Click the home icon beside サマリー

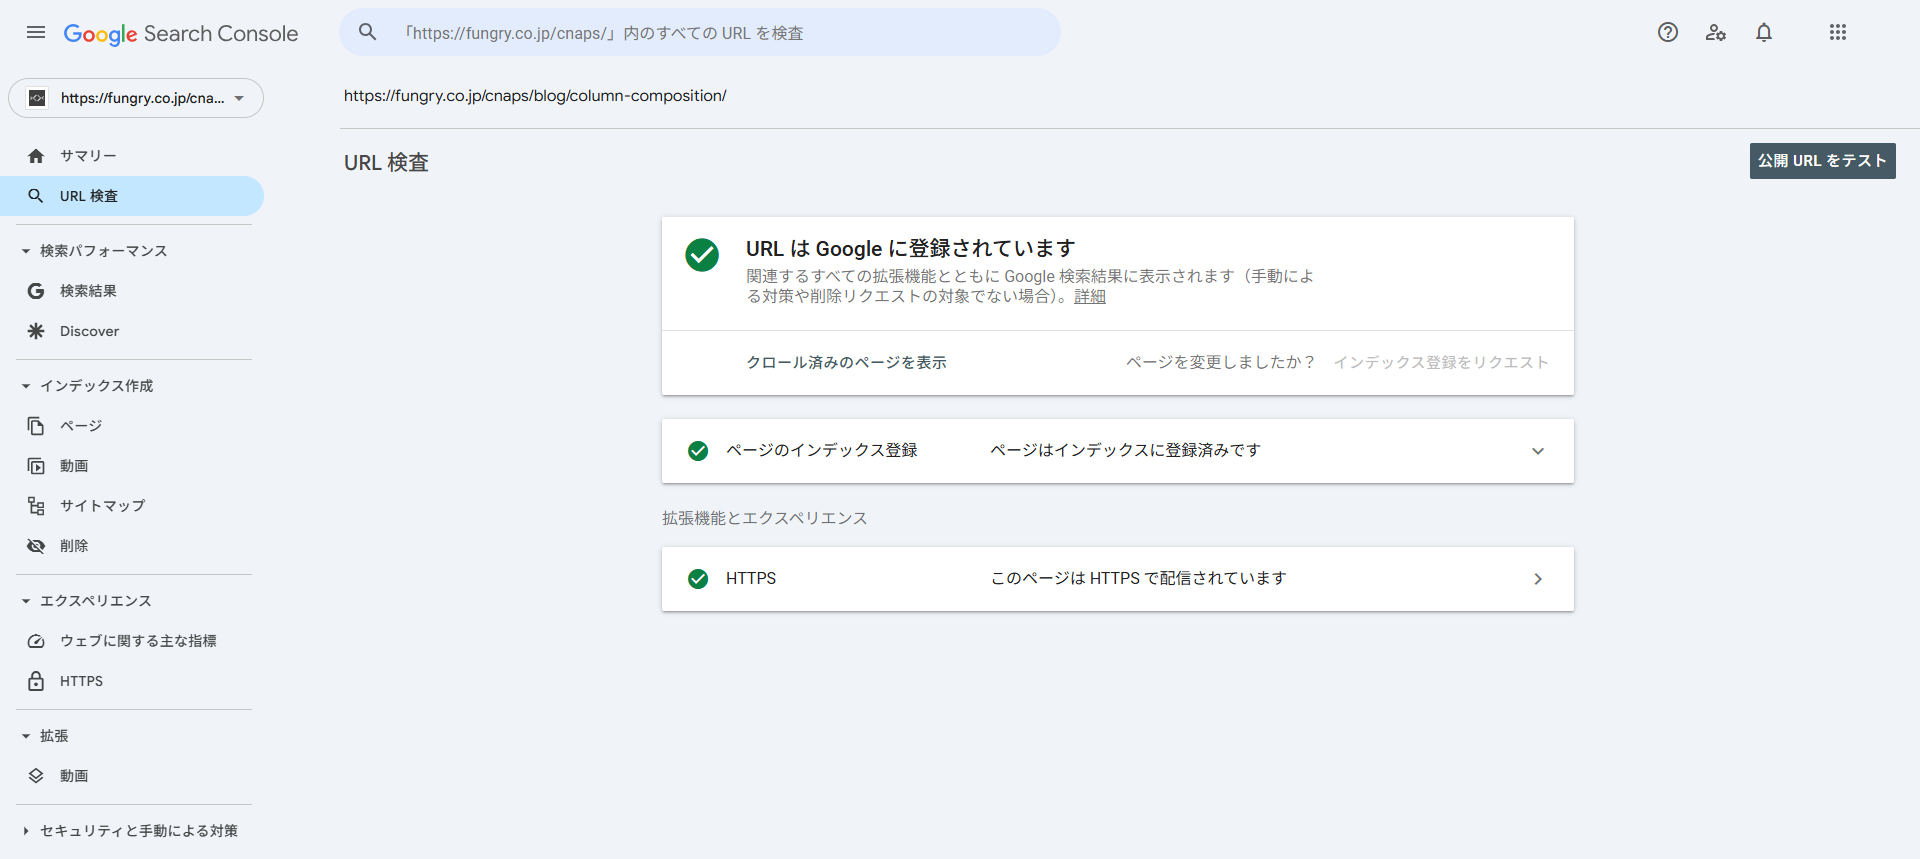coord(36,156)
